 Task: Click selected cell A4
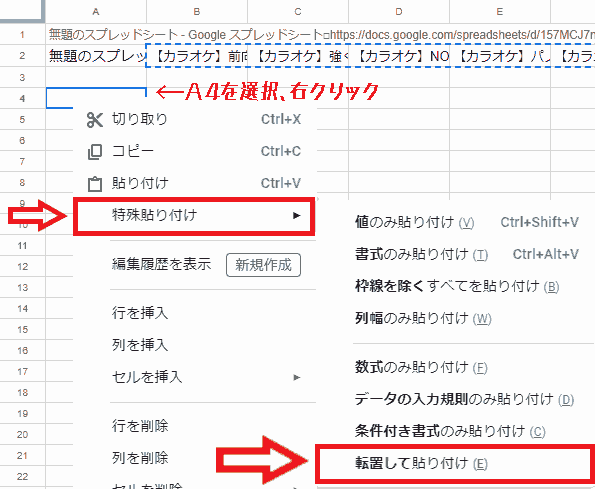click(x=96, y=98)
